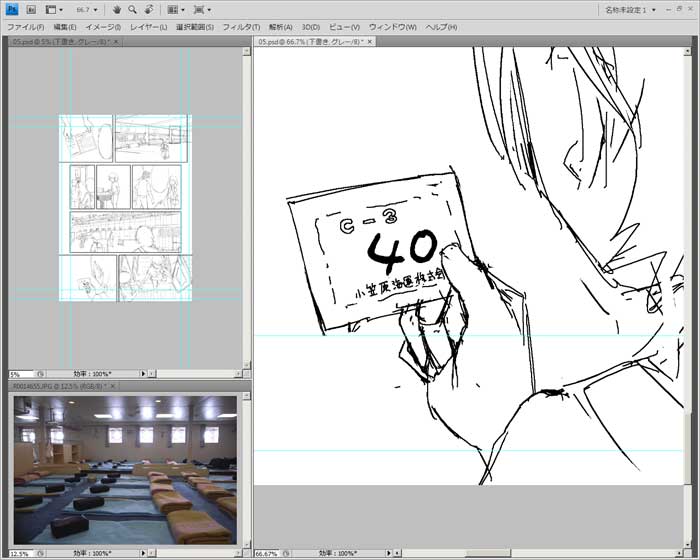The width and height of the screenshot is (700, 560).
Task: Close the 05.psd @ 66.7% document tab
Action: point(367,42)
